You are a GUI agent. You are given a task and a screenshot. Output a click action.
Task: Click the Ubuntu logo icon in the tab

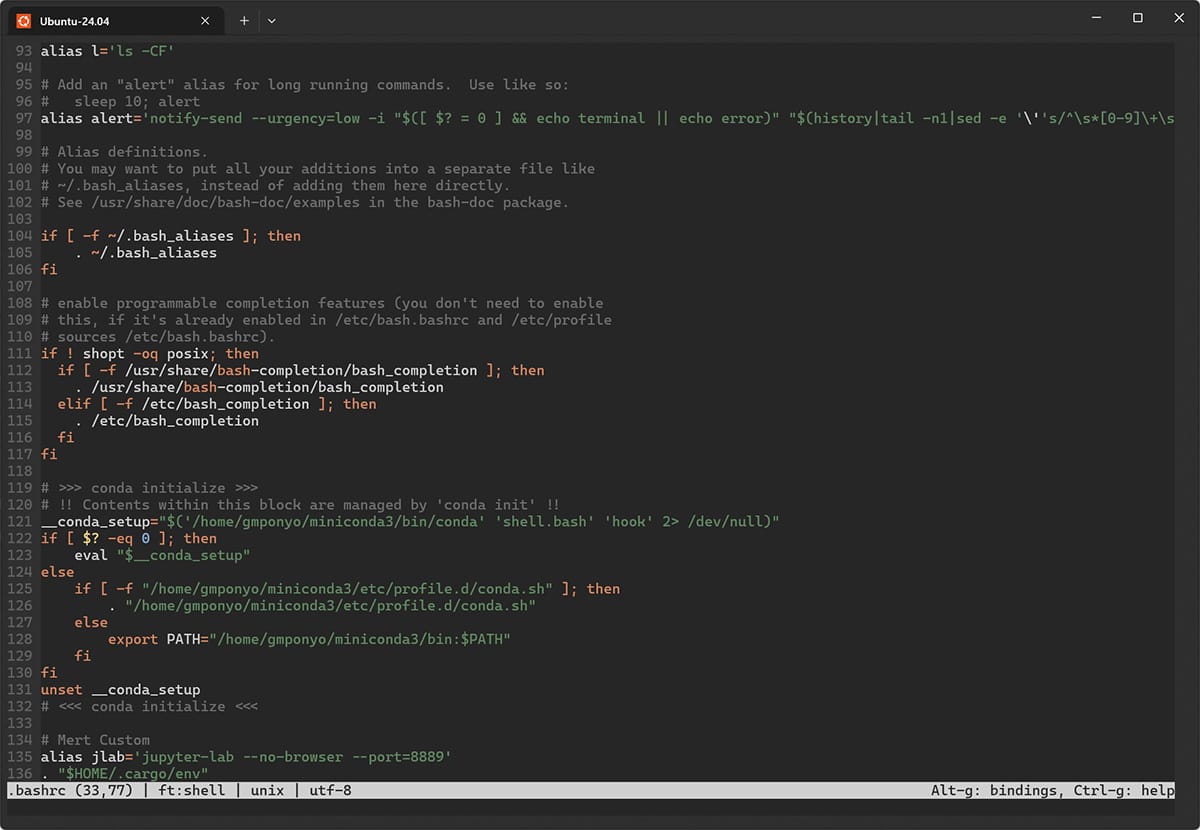pos(24,20)
